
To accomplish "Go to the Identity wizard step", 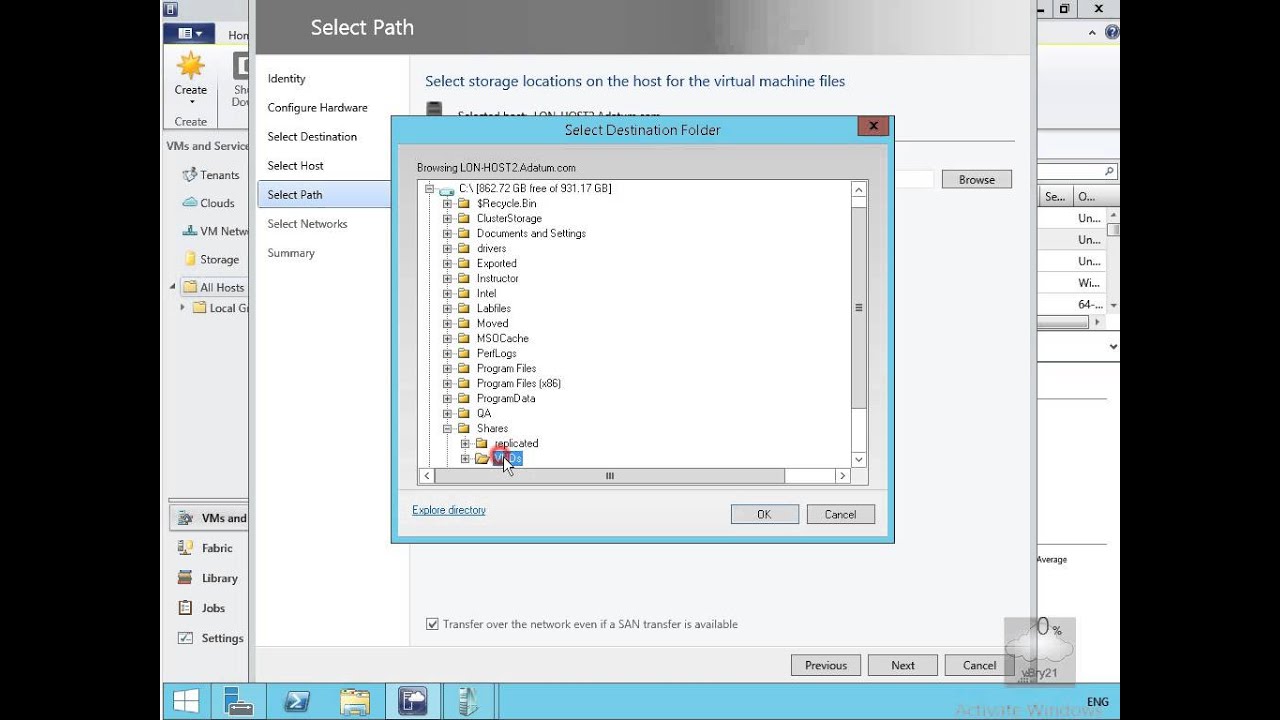I will pos(287,79).
